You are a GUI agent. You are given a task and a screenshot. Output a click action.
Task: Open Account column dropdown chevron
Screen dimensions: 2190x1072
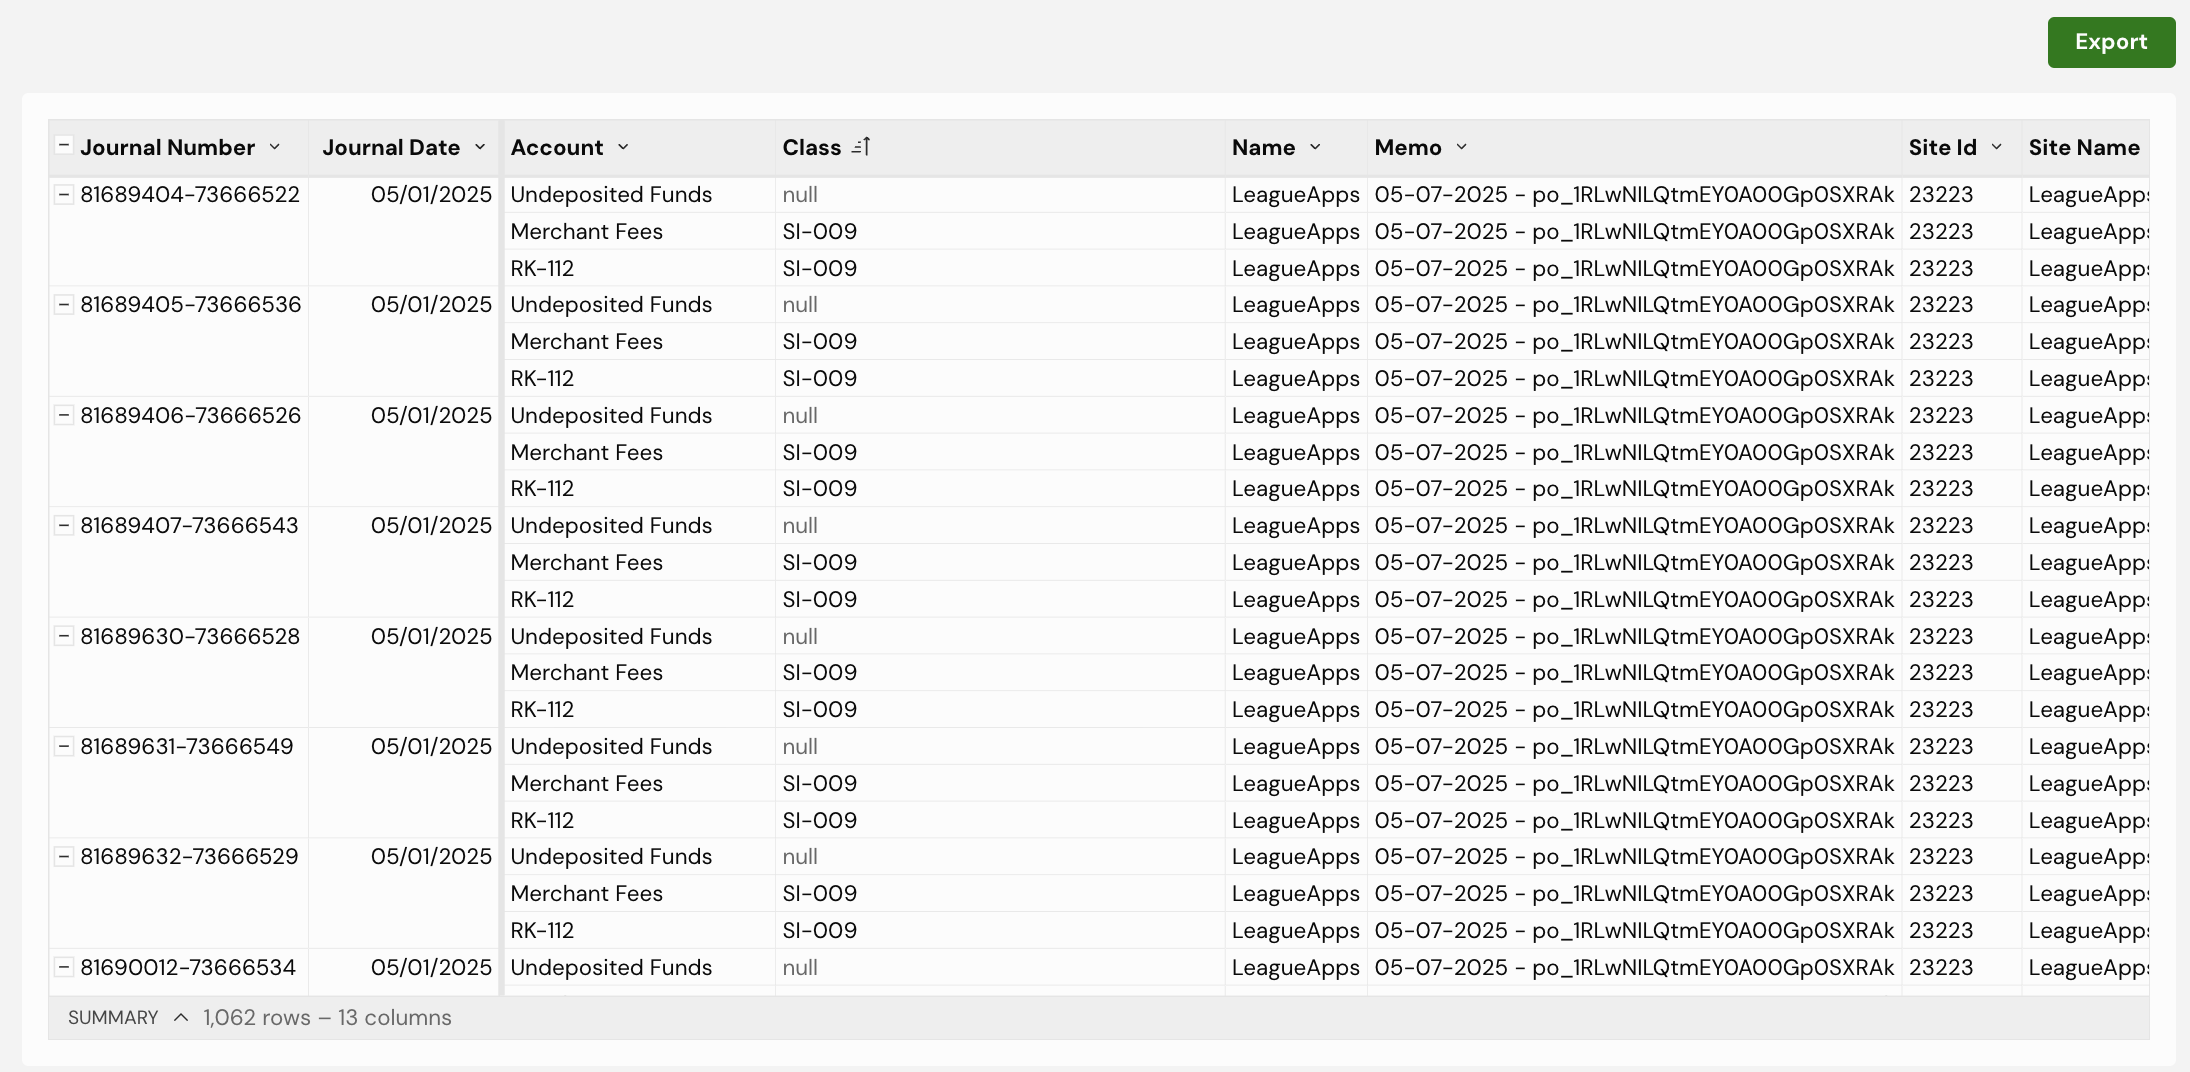tap(623, 147)
